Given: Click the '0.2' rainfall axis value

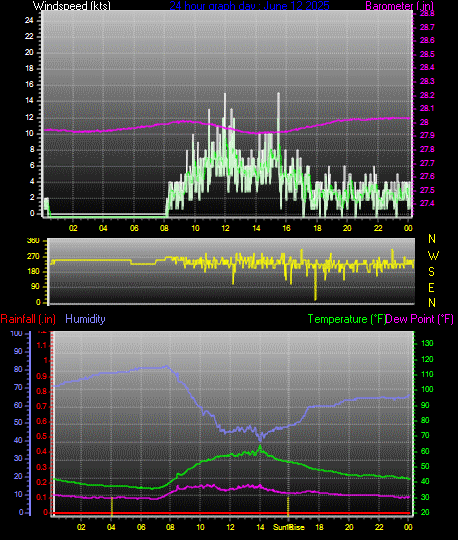Looking at the screenshot, I should pyautogui.click(x=42, y=482).
